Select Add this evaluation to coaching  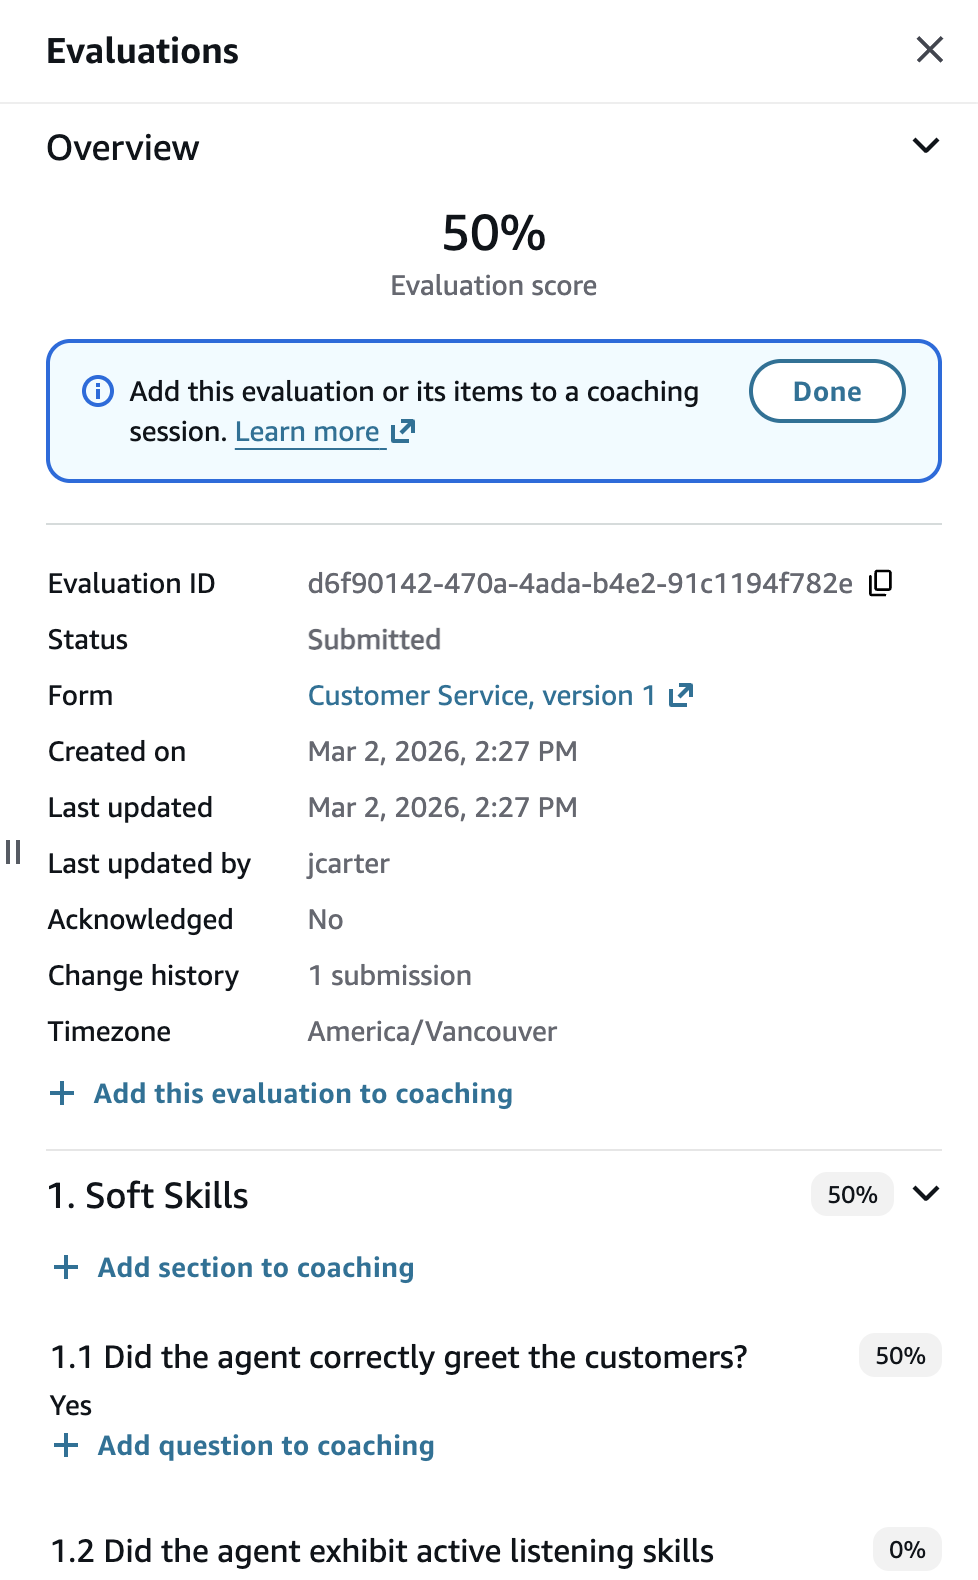click(302, 1093)
